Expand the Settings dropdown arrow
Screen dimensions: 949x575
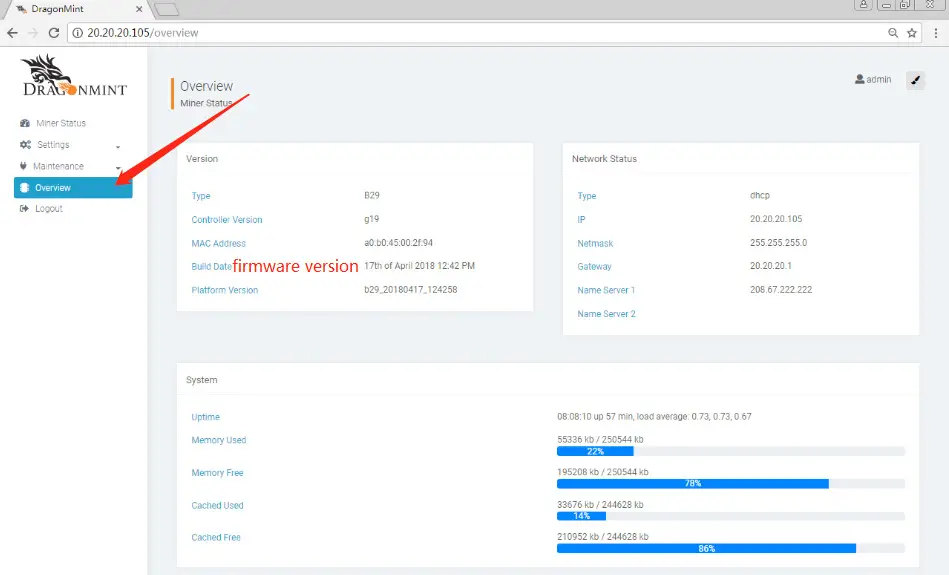tap(118, 146)
